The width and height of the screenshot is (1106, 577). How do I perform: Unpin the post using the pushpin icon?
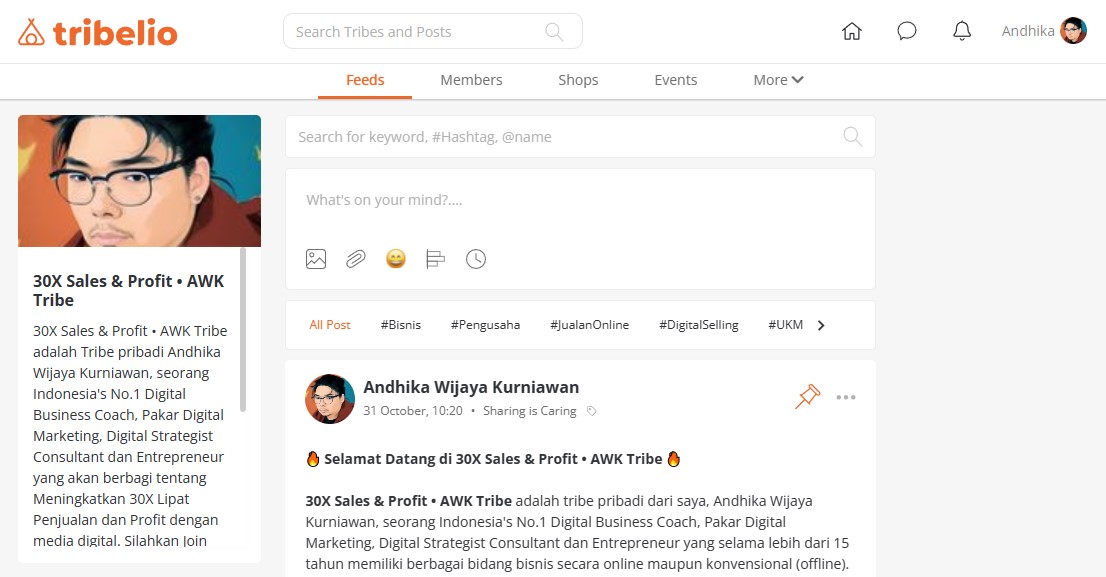coord(808,396)
